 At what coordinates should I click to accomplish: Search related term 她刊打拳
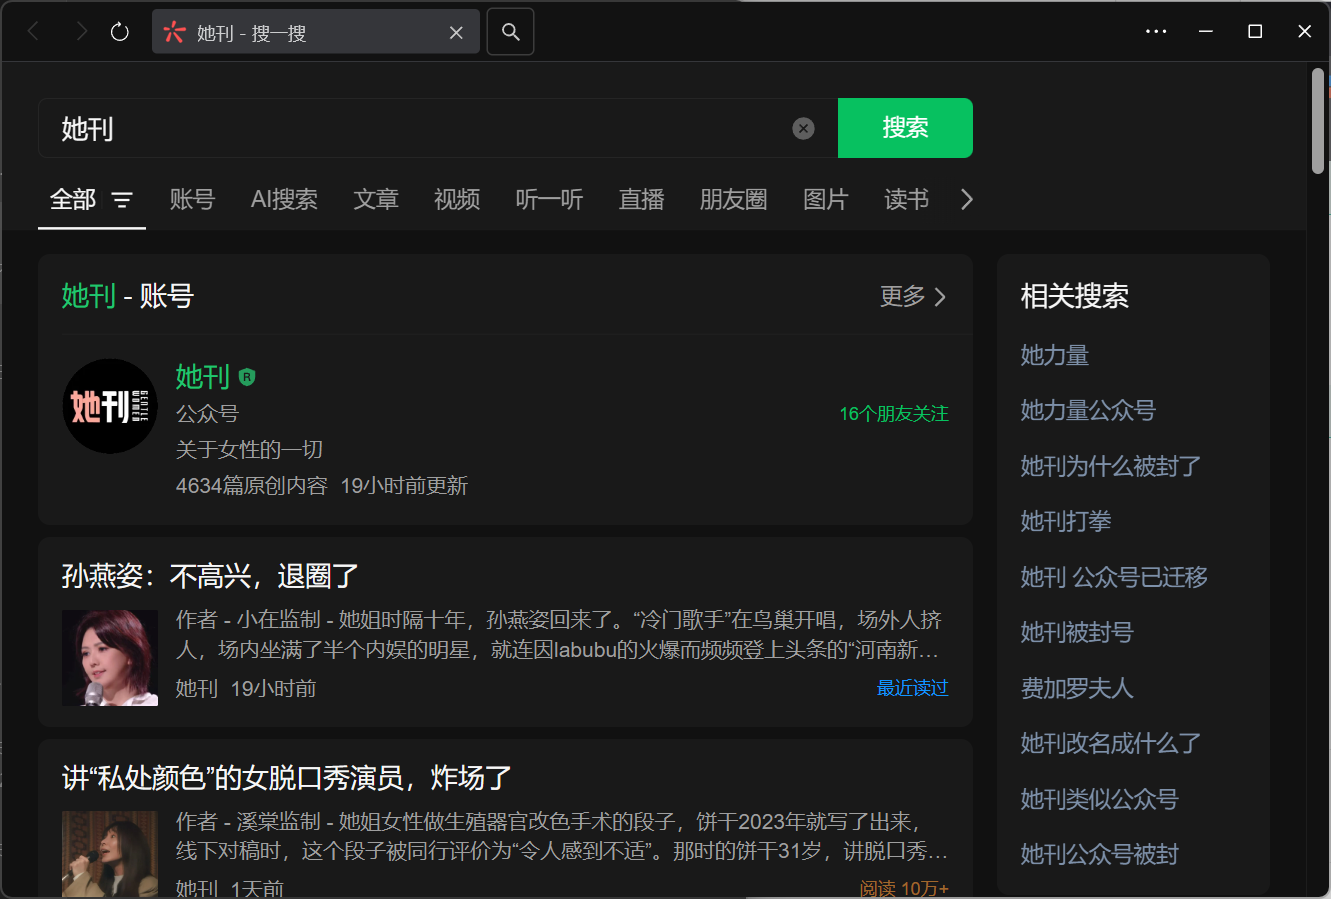click(x=1066, y=521)
